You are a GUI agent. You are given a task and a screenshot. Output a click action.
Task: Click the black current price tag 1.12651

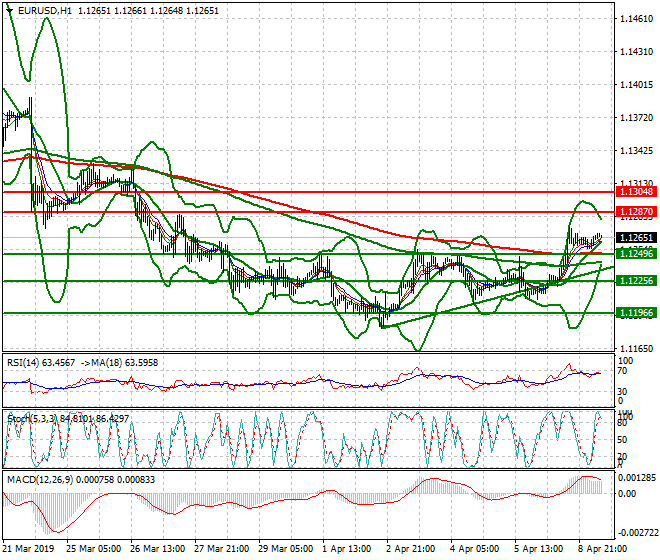coord(636,238)
